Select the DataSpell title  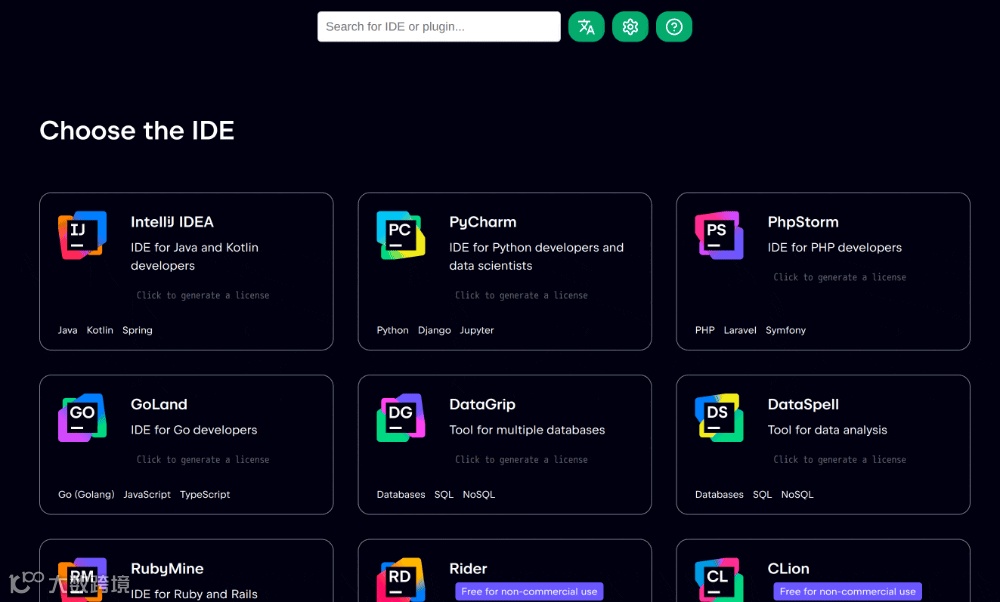tap(803, 404)
